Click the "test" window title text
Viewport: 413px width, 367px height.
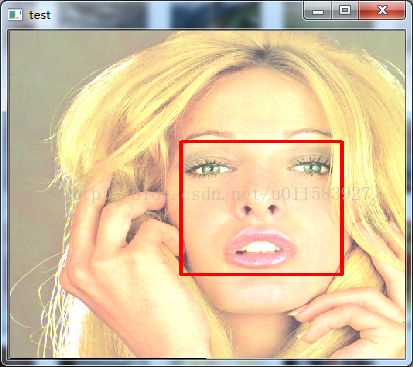(40, 15)
